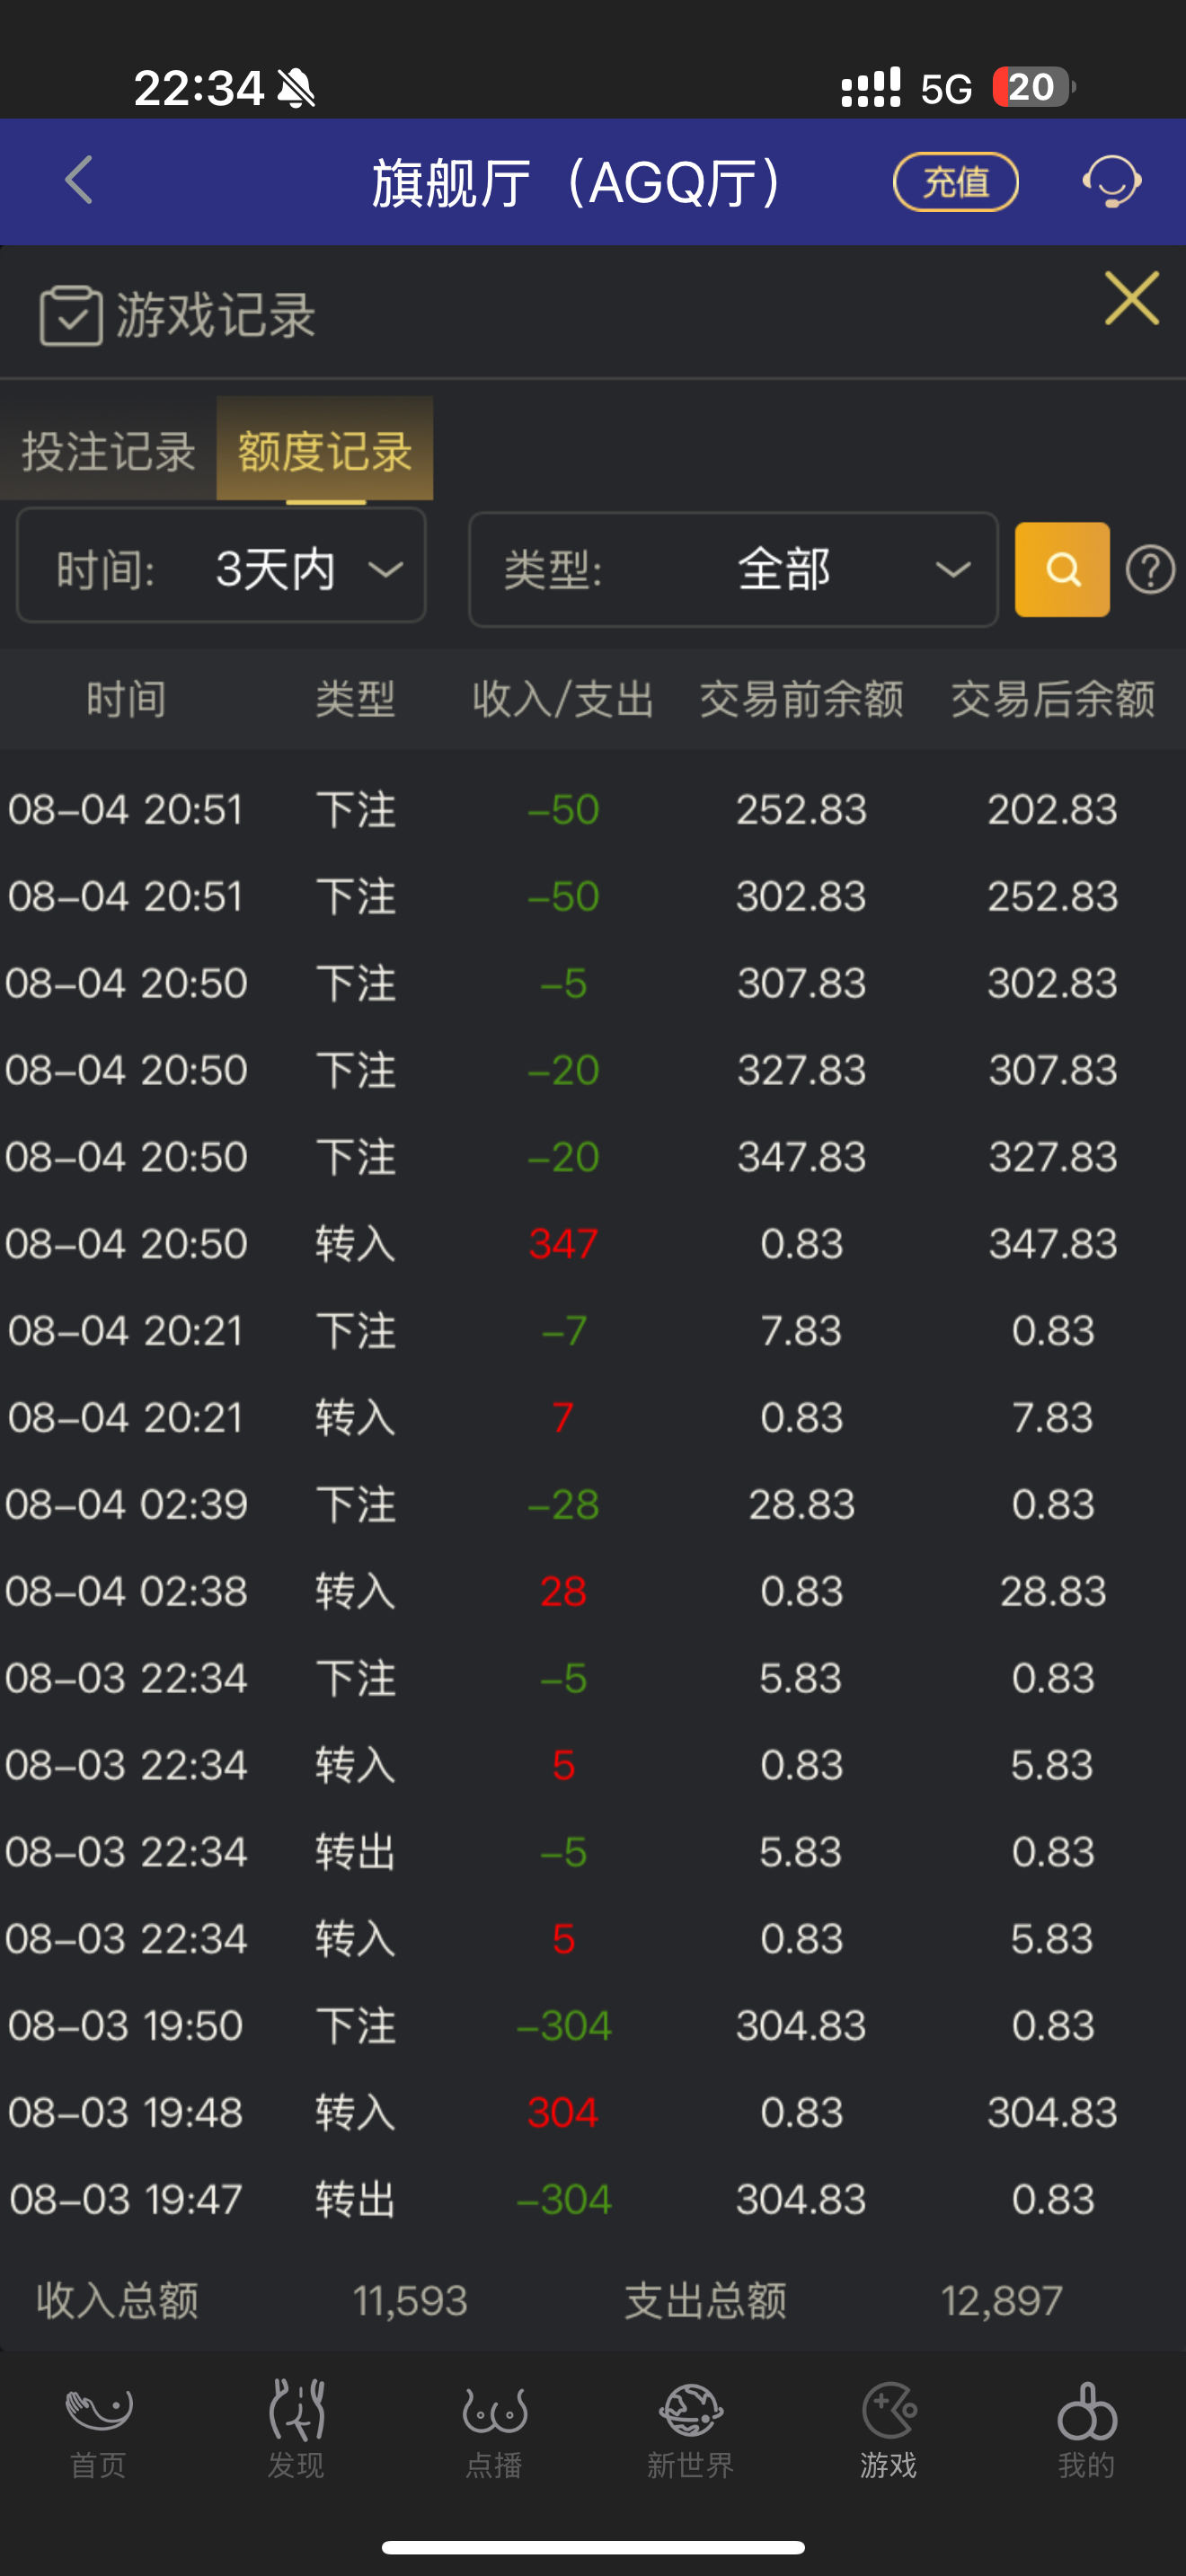The width and height of the screenshot is (1186, 2576).
Task: Tap the orange search button
Action: tap(1061, 569)
